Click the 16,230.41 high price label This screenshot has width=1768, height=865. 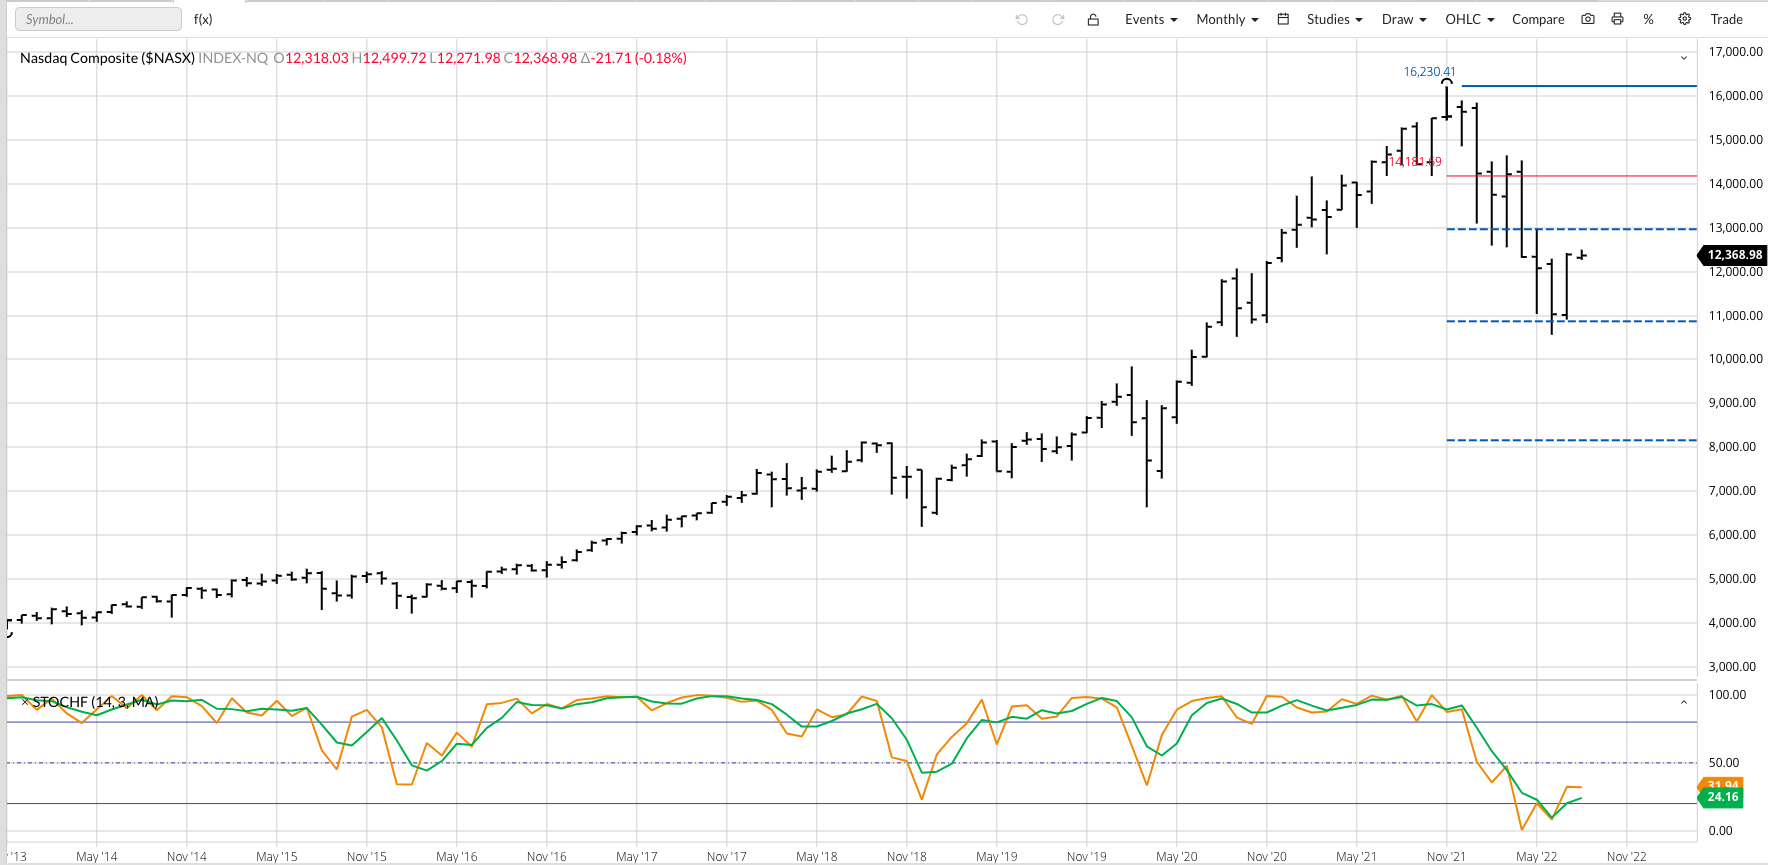point(1429,72)
